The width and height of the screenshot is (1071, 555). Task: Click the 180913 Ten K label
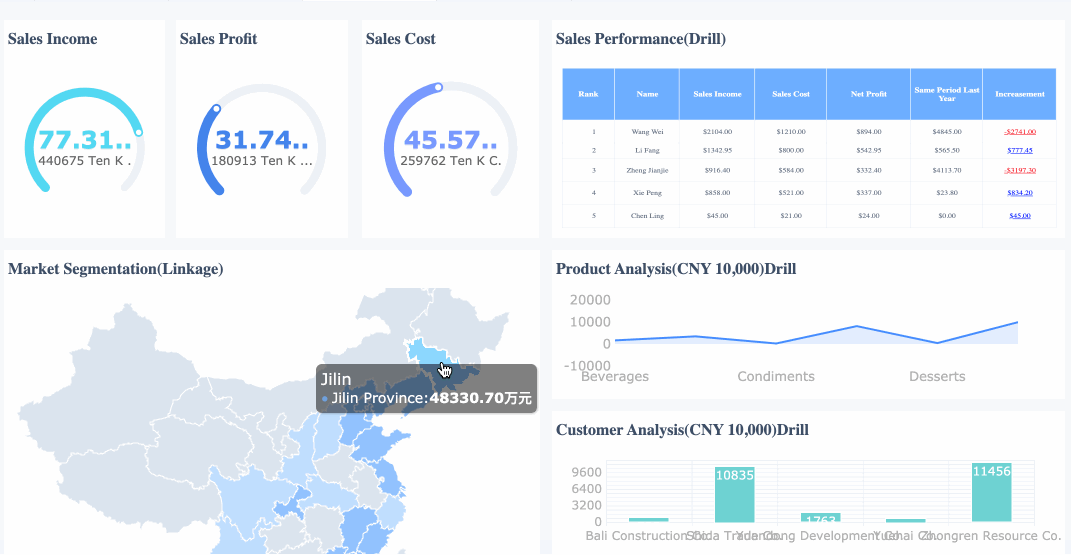(262, 161)
